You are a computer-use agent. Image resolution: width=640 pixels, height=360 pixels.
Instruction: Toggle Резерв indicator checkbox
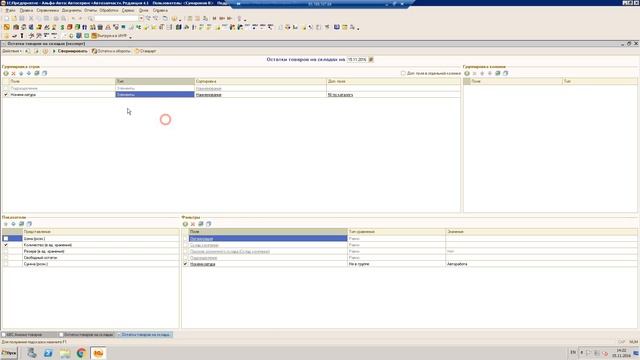(x=6, y=251)
